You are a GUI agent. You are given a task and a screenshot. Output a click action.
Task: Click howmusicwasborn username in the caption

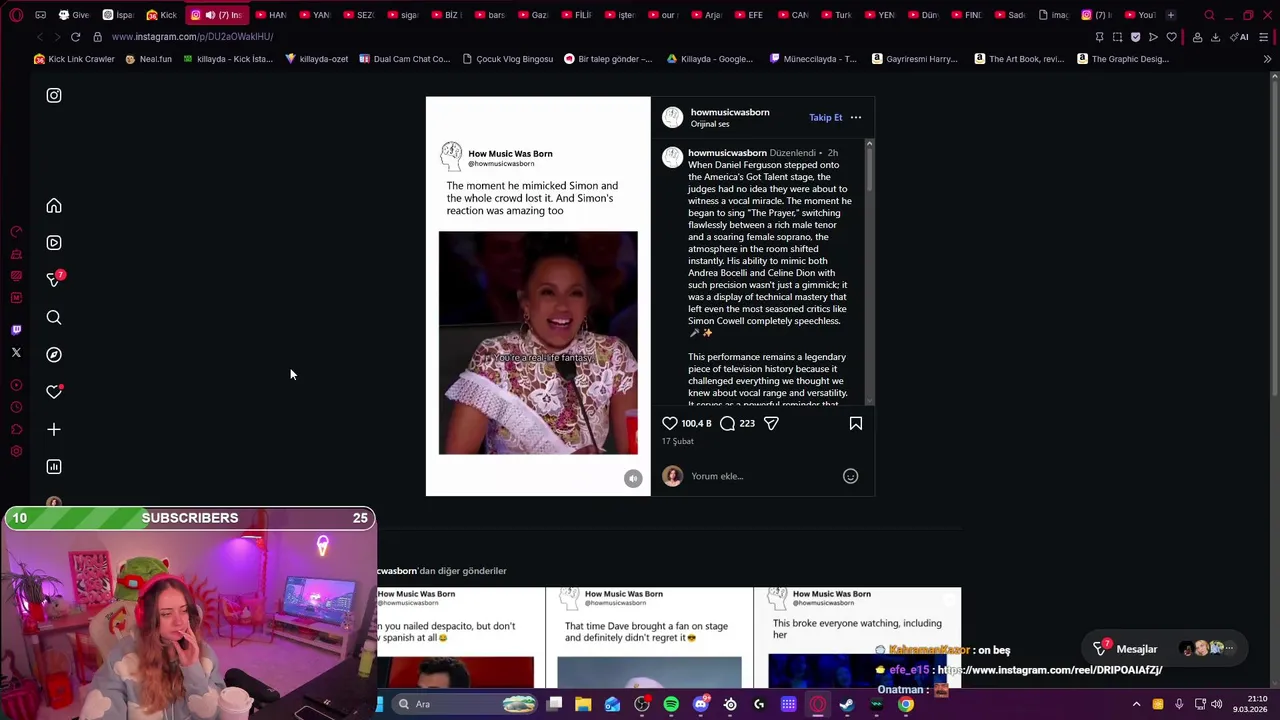tap(727, 153)
